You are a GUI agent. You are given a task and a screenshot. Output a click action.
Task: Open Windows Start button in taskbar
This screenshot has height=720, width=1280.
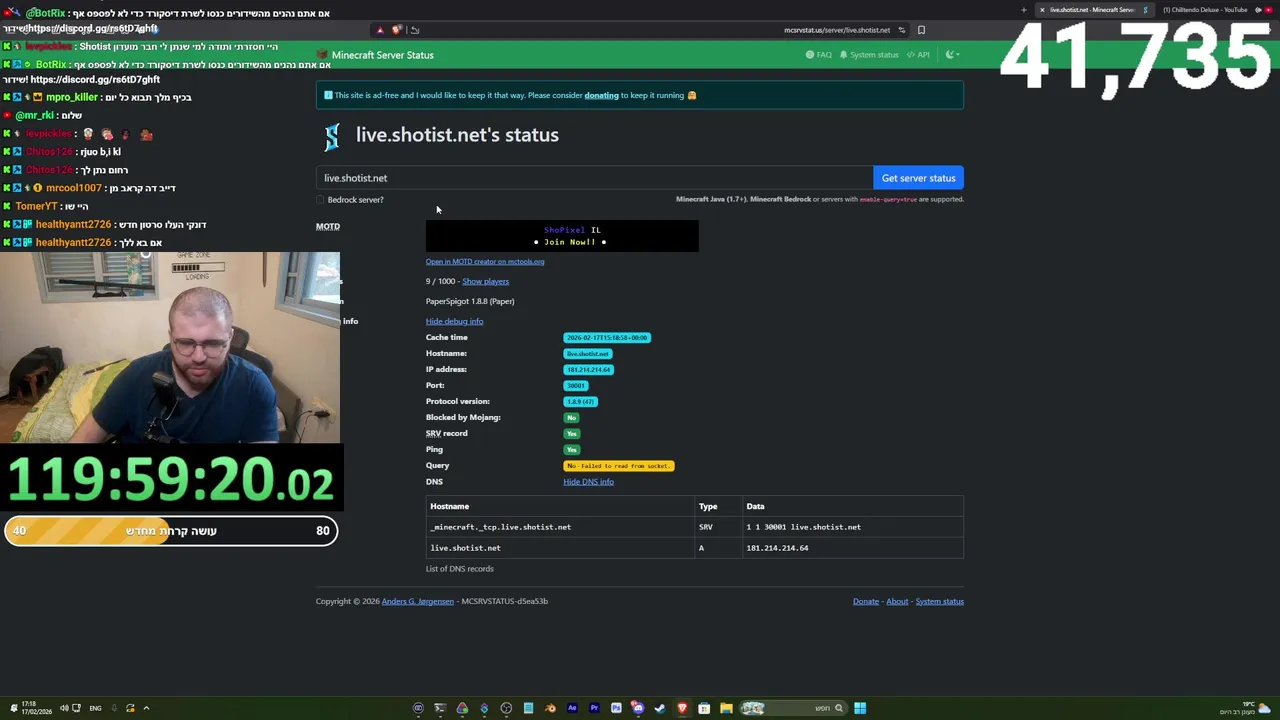[x=860, y=708]
